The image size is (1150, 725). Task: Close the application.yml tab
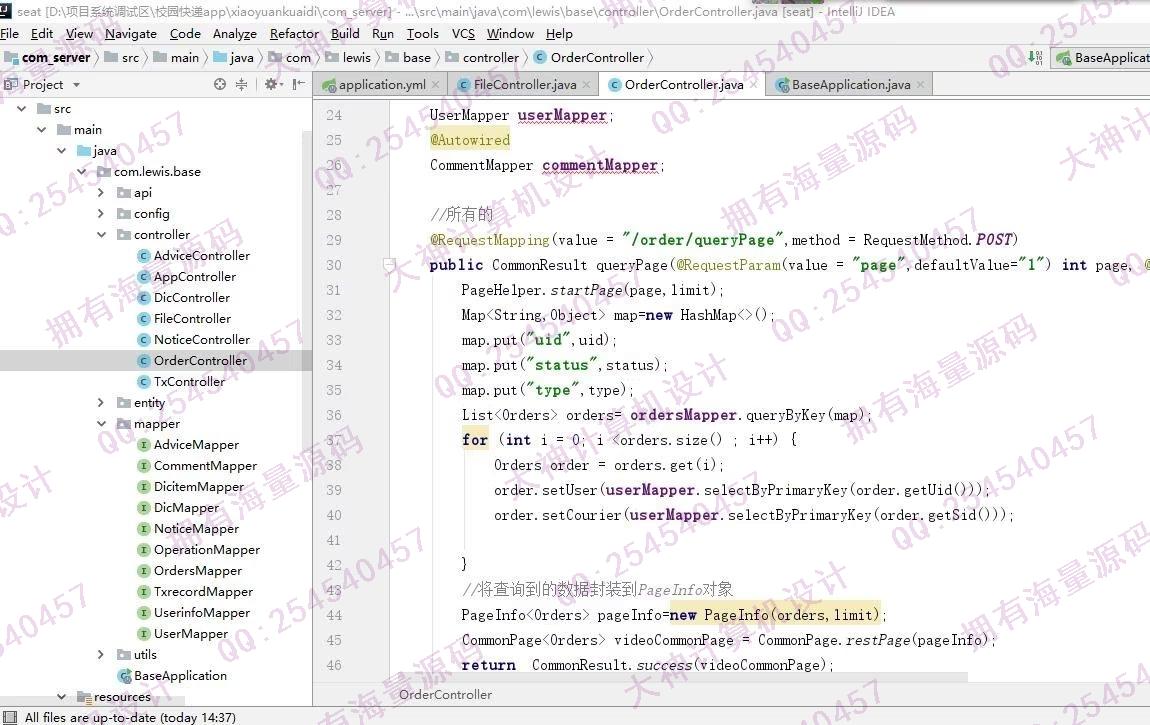coord(436,84)
